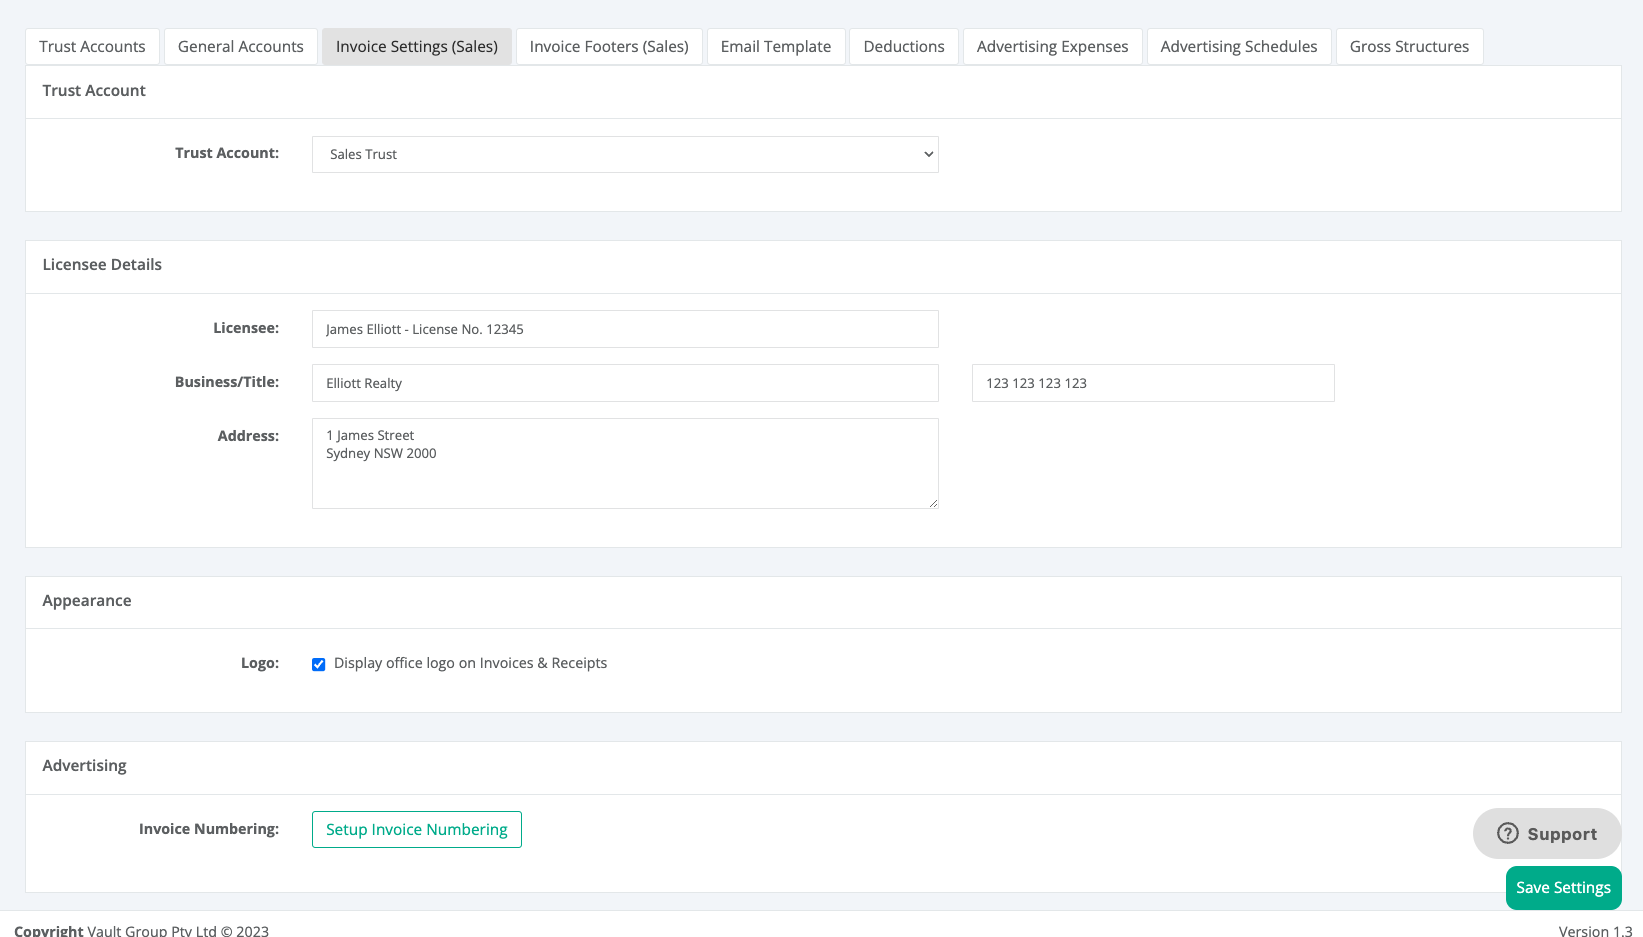This screenshot has width=1643, height=937.
Task: Save the settings
Action: click(x=1563, y=888)
